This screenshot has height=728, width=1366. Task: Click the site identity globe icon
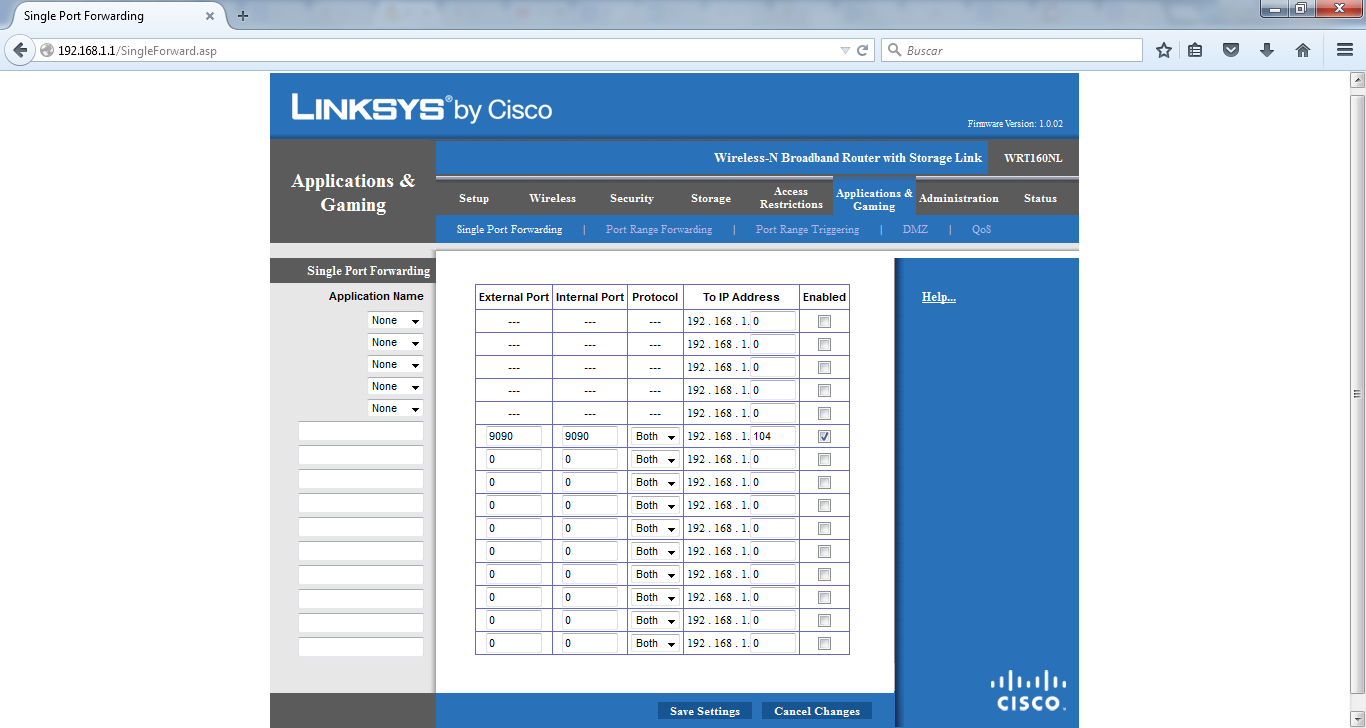pyautogui.click(x=47, y=50)
